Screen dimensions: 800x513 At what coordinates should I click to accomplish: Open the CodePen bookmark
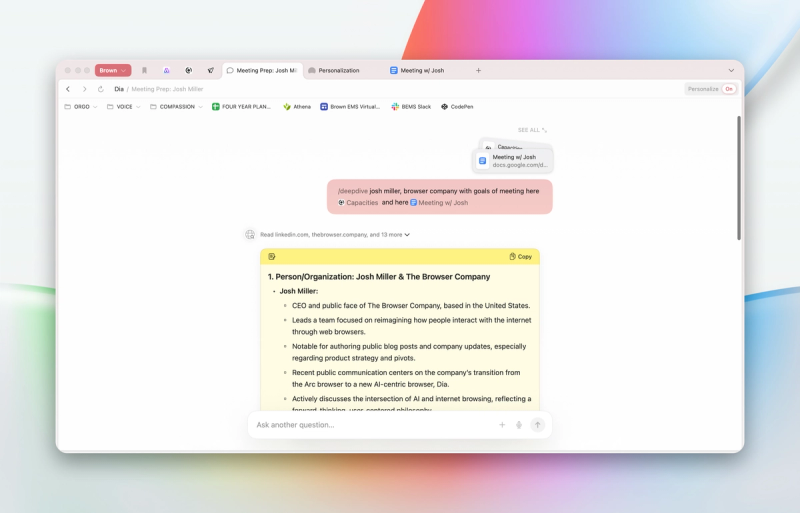tap(457, 107)
